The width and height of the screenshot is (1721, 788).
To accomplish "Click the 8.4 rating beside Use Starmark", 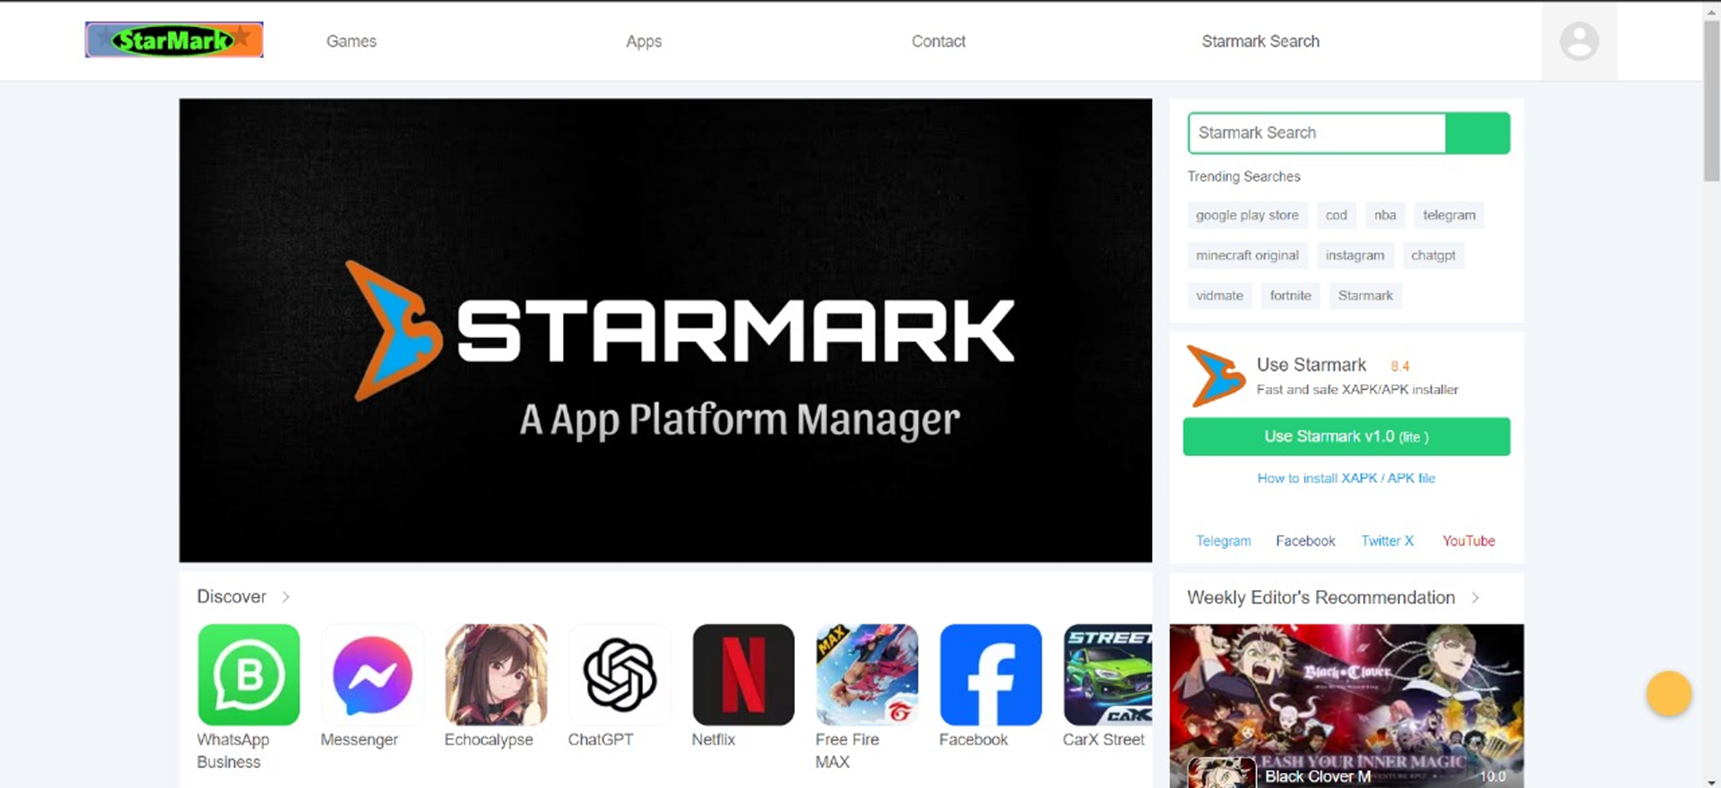I will [1399, 367].
